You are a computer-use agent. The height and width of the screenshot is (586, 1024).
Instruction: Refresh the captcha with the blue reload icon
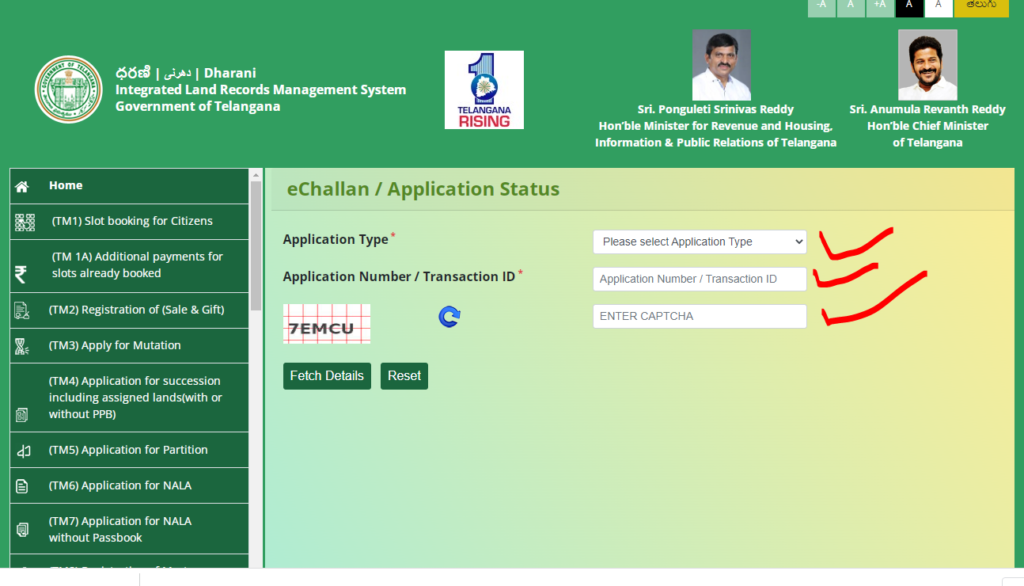click(449, 317)
